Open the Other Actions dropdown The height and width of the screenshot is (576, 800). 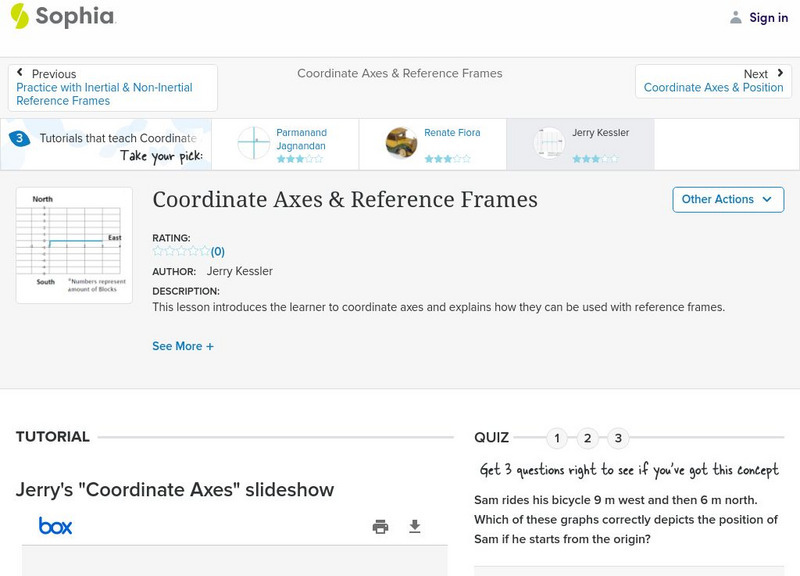[727, 199]
